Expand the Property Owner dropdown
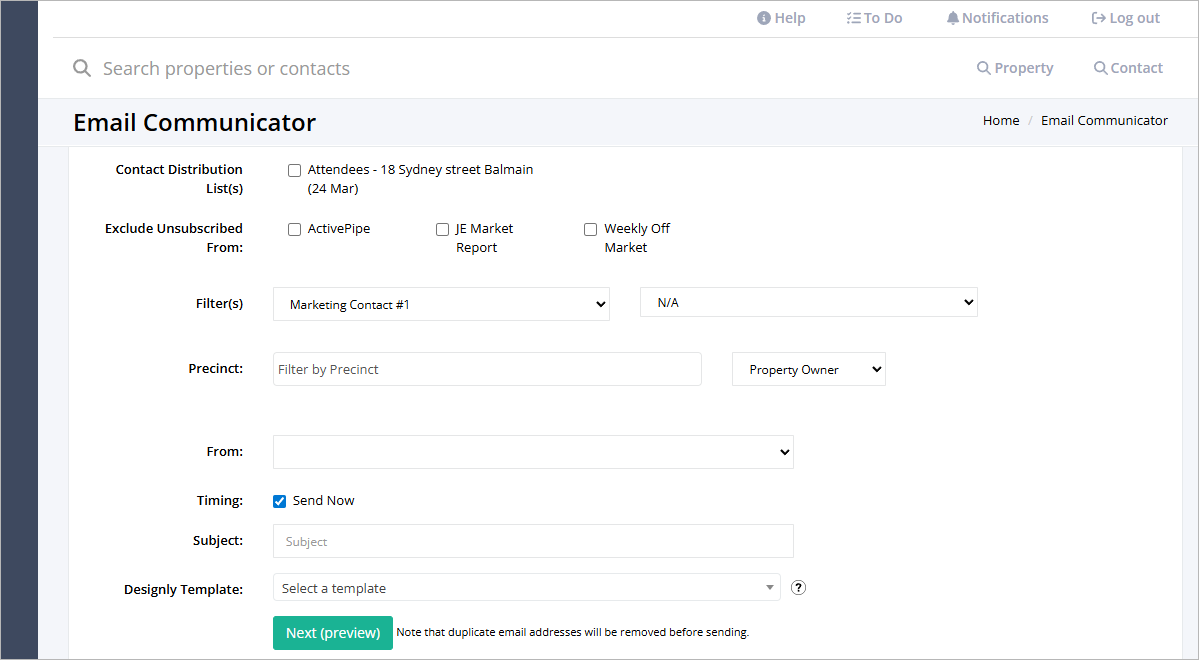Viewport: 1199px width, 660px height. [808, 368]
